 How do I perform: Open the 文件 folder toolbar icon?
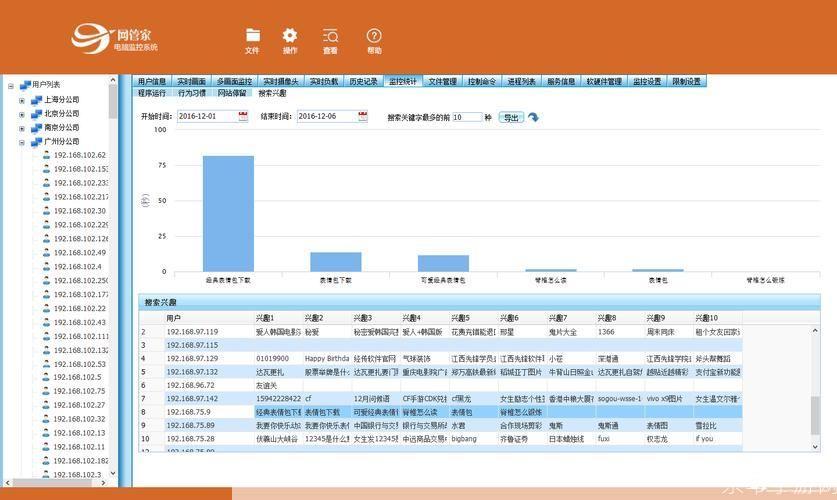pos(252,36)
